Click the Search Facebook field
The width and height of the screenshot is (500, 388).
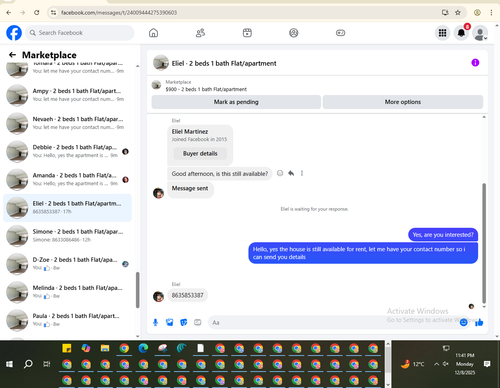(80, 33)
